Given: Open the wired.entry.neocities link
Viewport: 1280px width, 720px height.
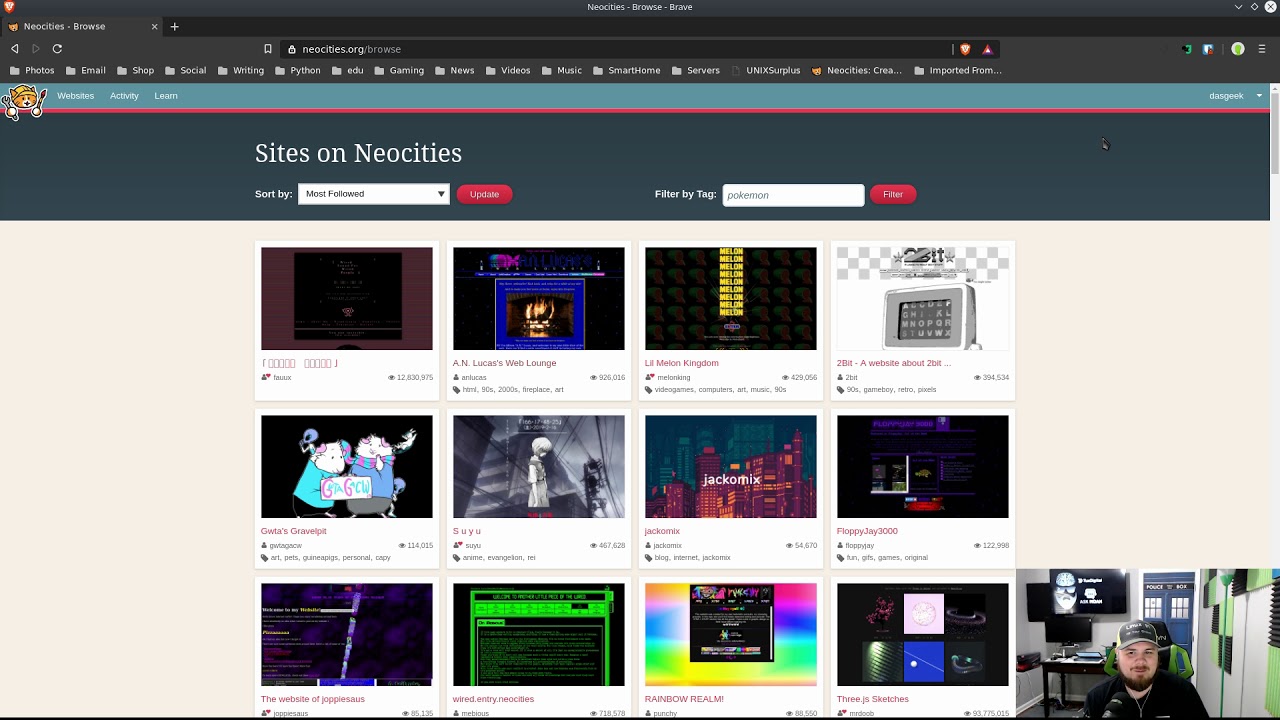Looking at the screenshot, I should click(x=493, y=699).
